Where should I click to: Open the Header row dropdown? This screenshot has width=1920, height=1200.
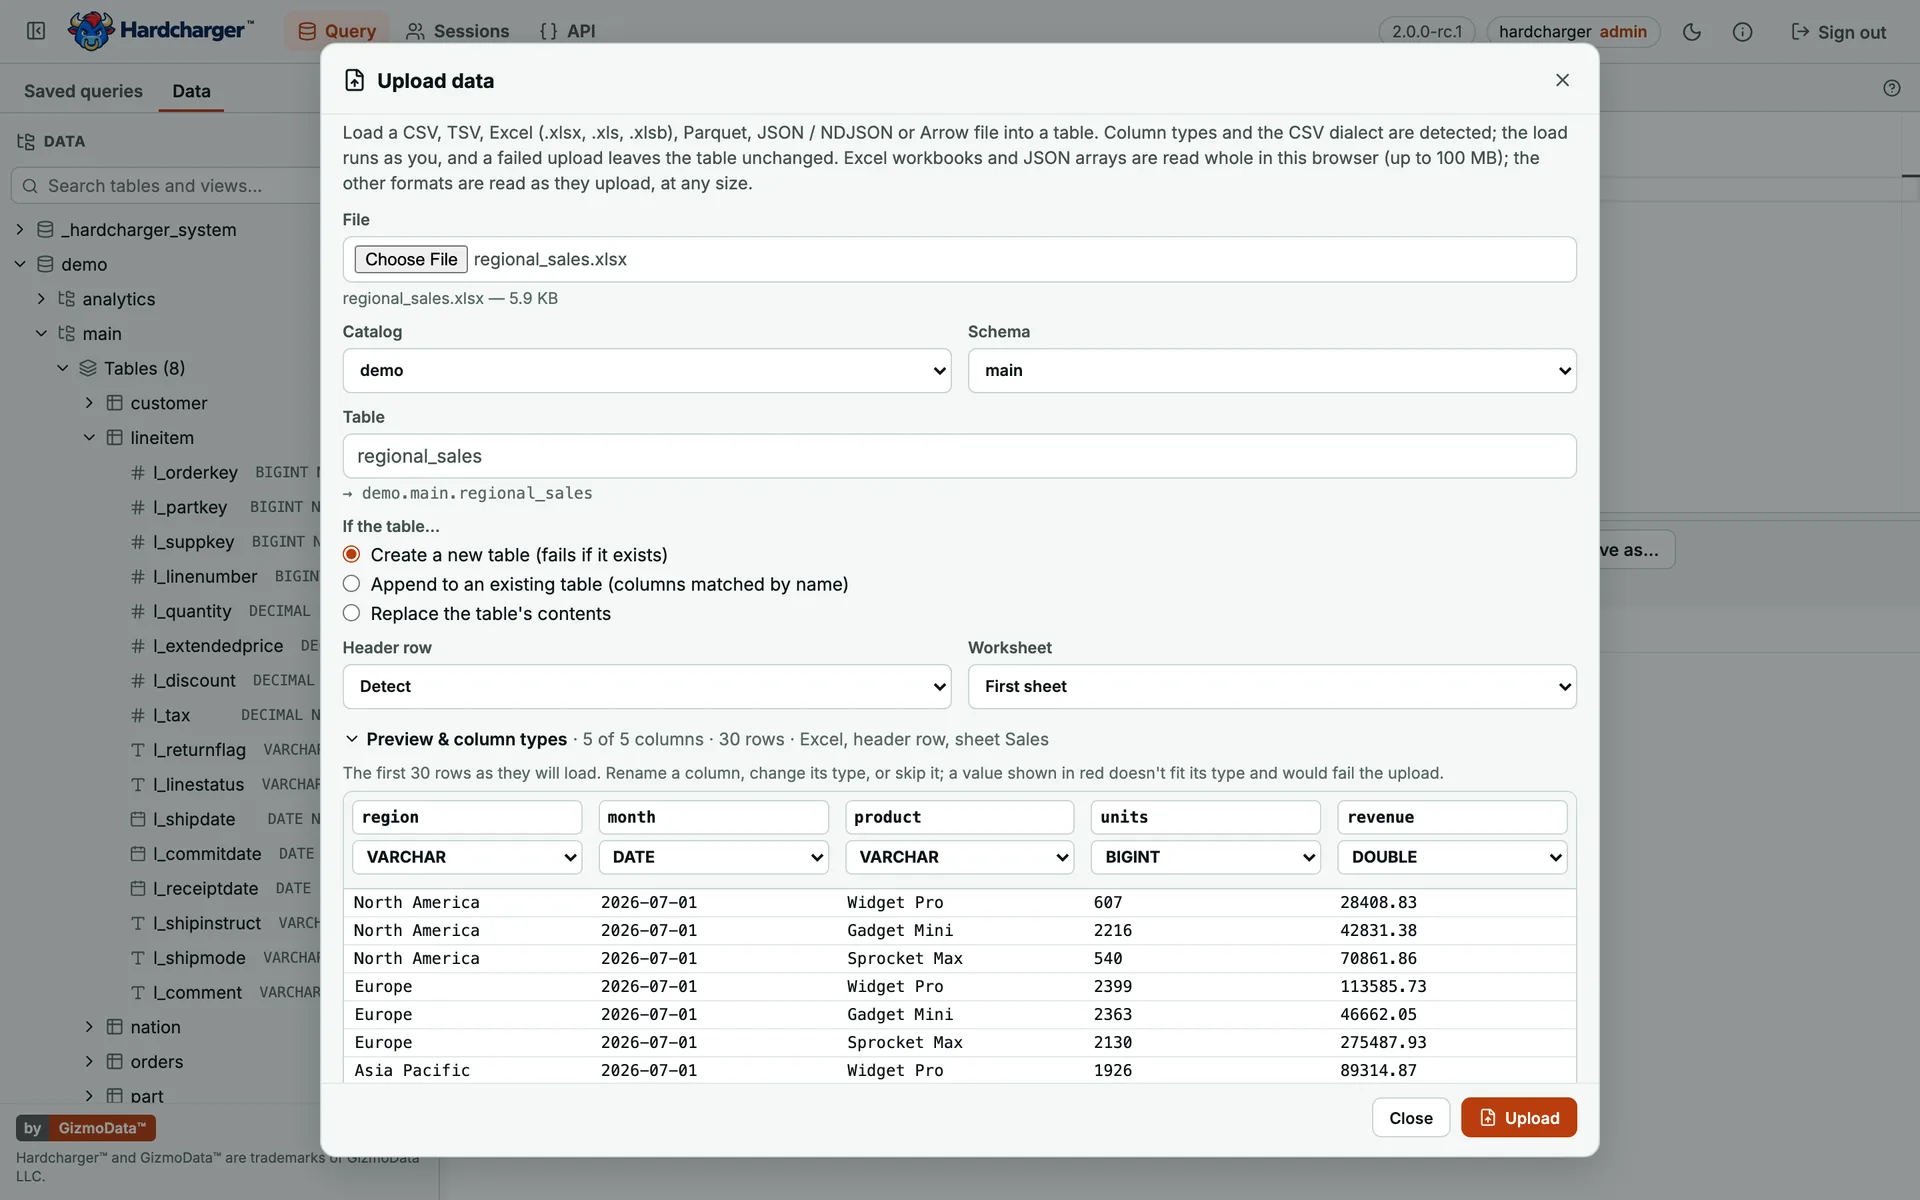(x=647, y=686)
